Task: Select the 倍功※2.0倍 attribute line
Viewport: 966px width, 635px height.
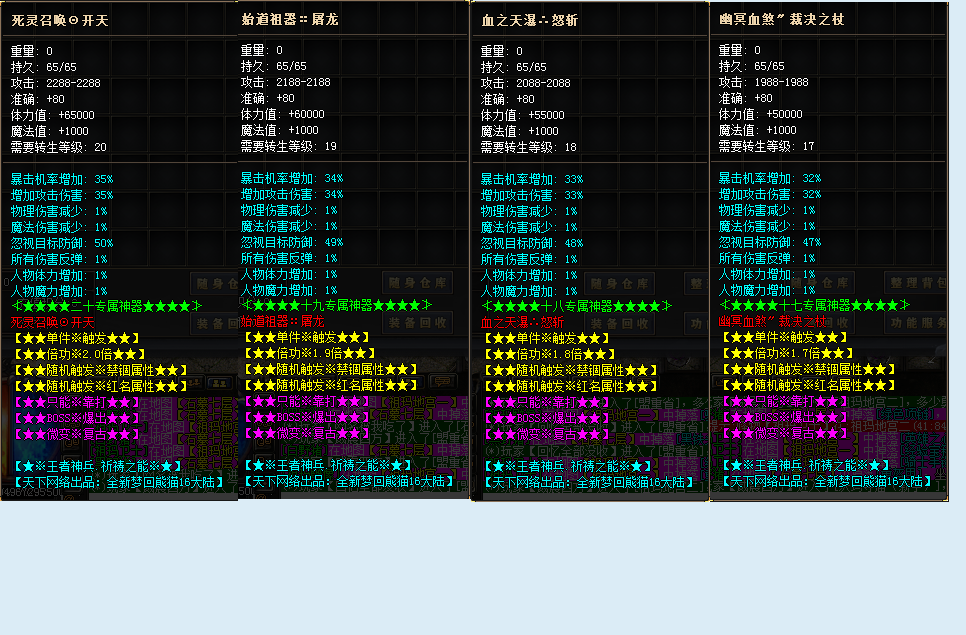Action: point(78,354)
